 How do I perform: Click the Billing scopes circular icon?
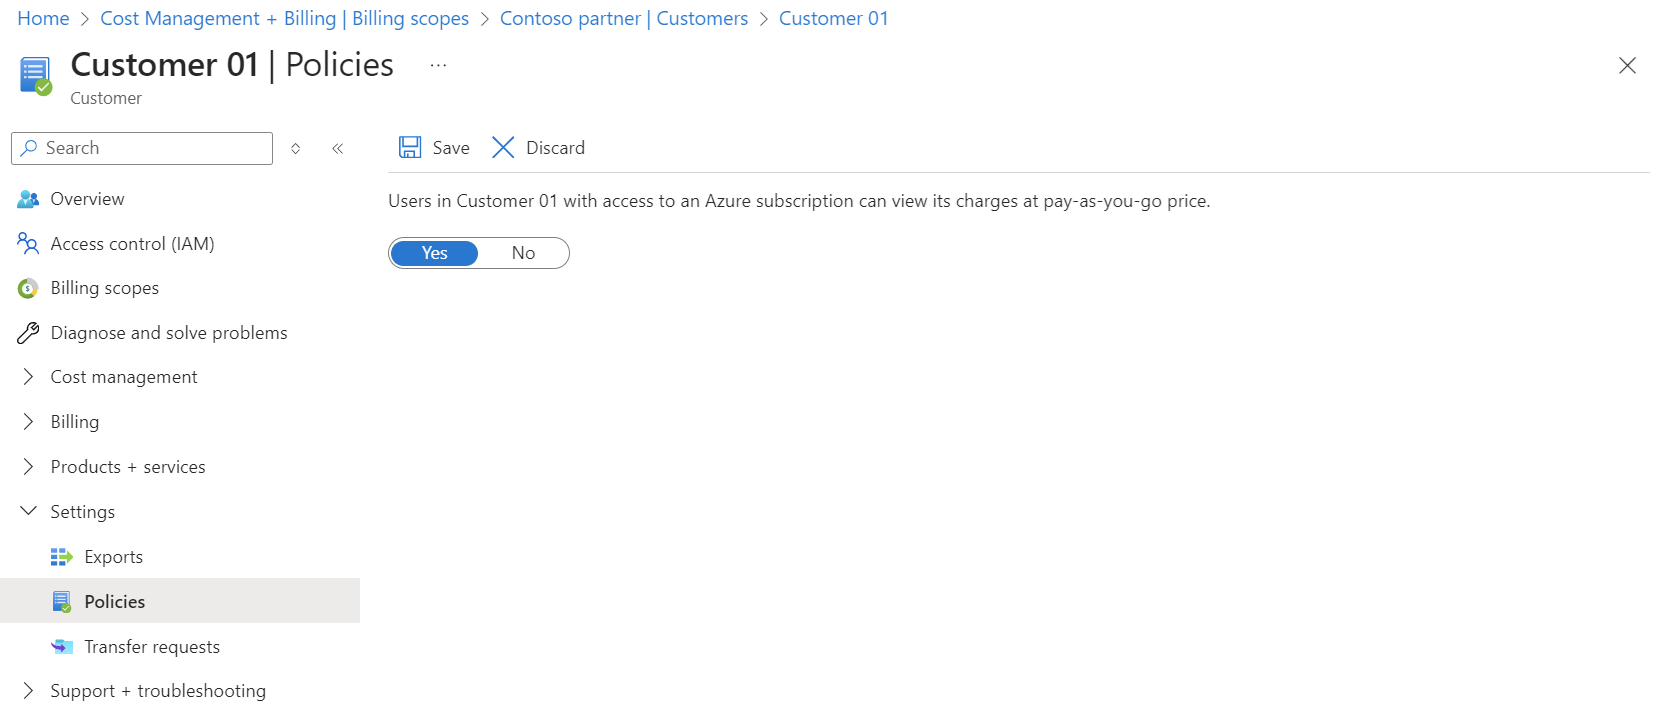point(28,288)
